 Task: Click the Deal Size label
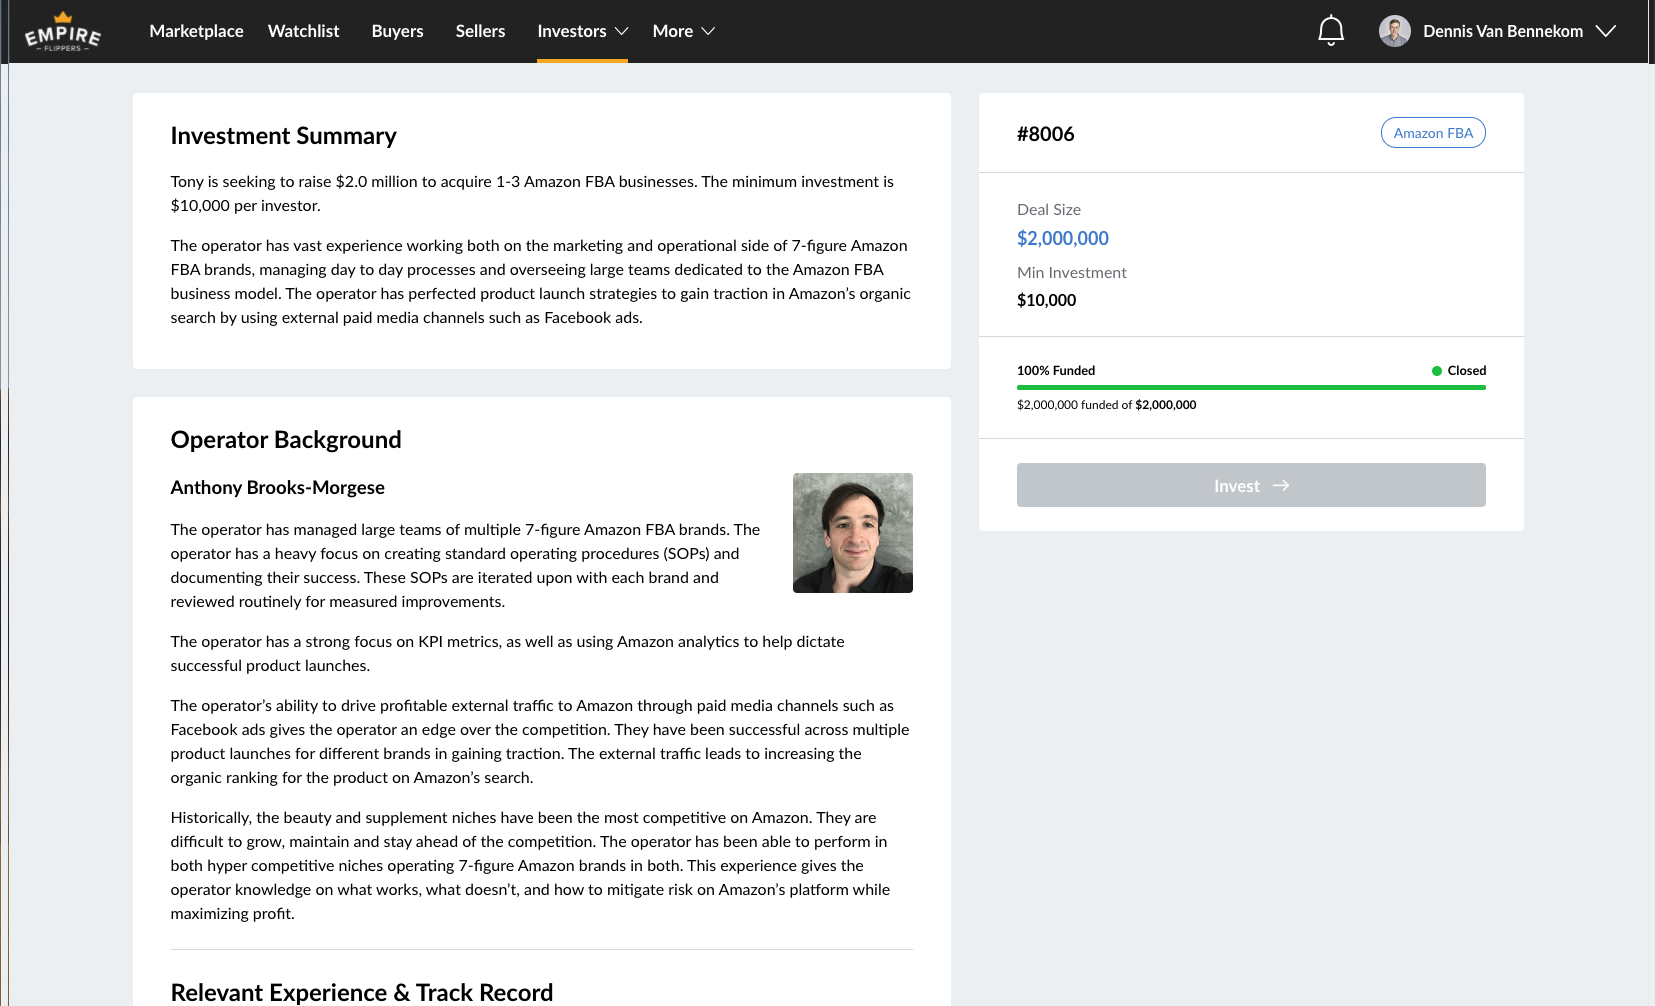coord(1049,209)
